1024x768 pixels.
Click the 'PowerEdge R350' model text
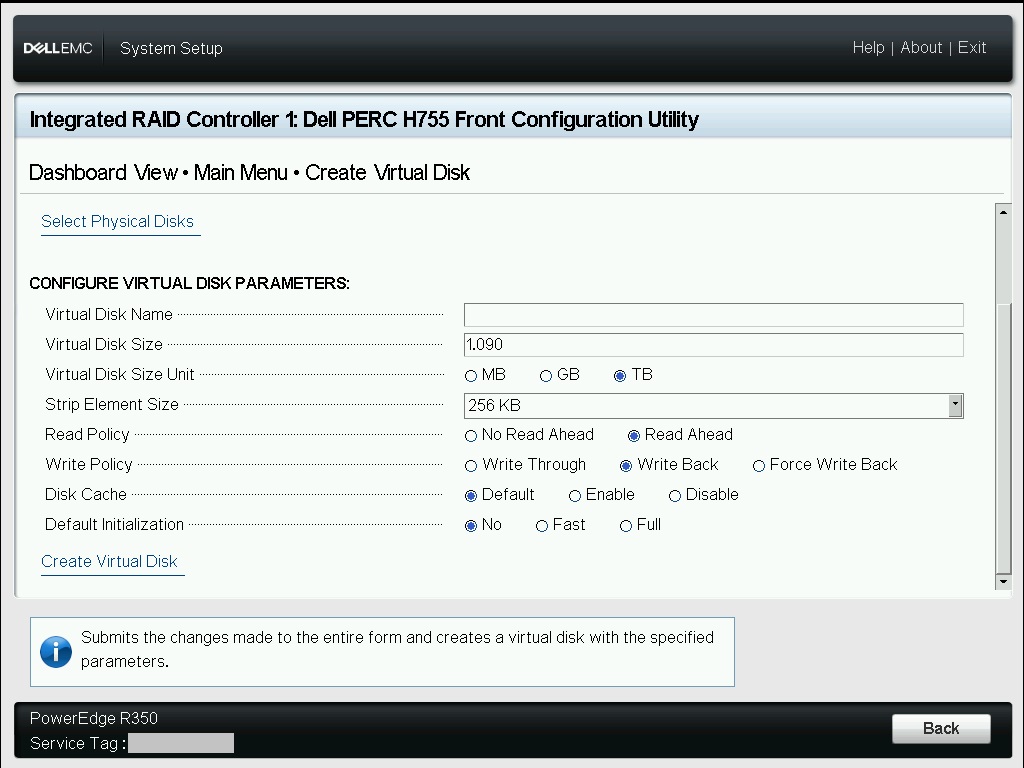point(93,718)
